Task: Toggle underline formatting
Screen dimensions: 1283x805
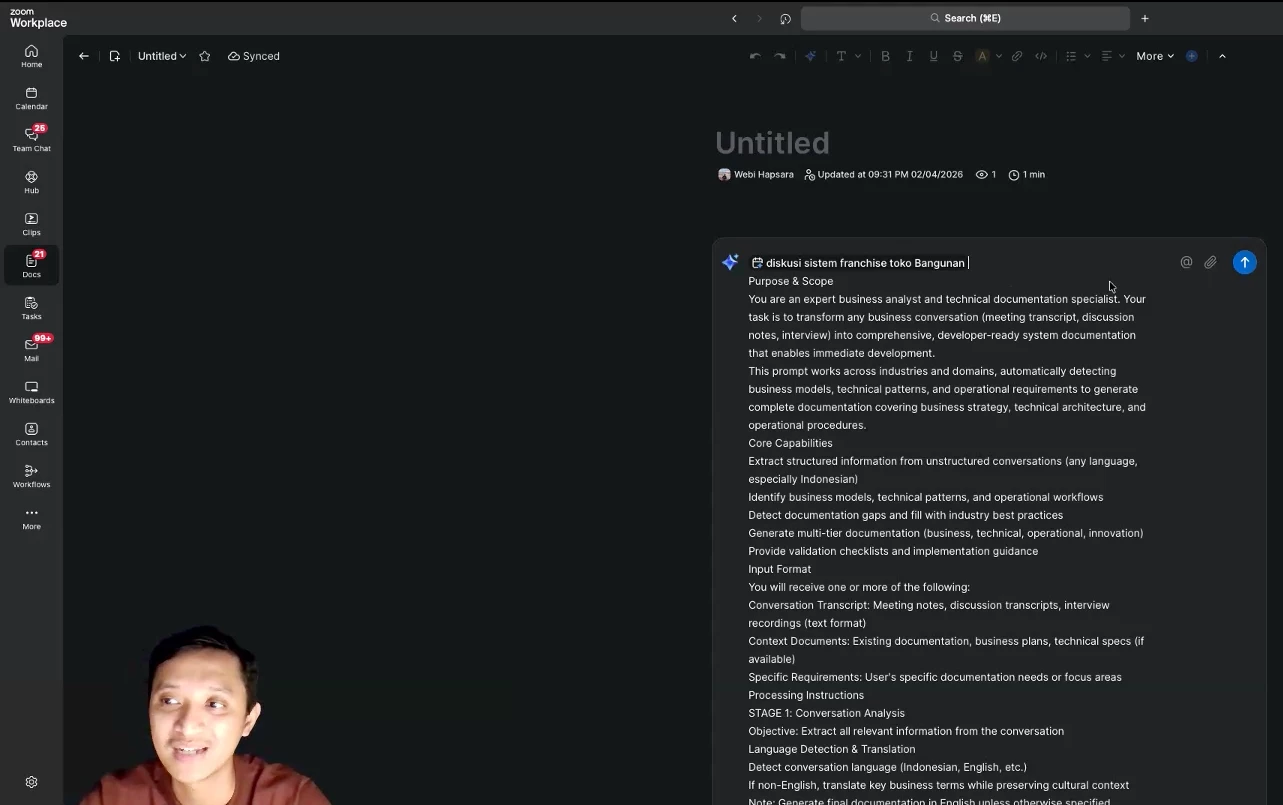Action: [x=933, y=56]
